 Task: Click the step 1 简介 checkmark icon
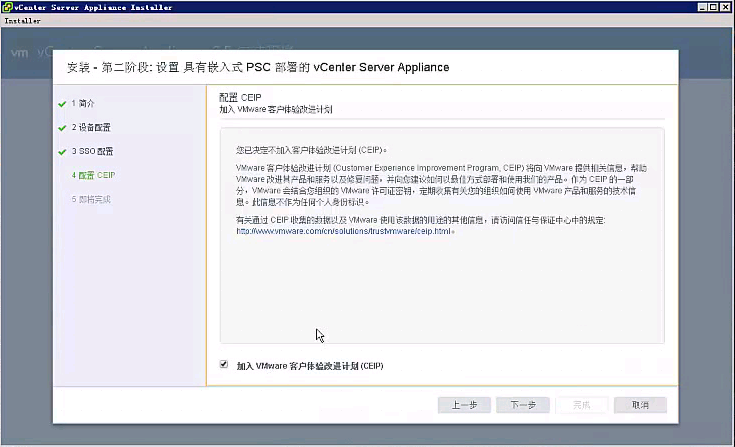point(62,104)
